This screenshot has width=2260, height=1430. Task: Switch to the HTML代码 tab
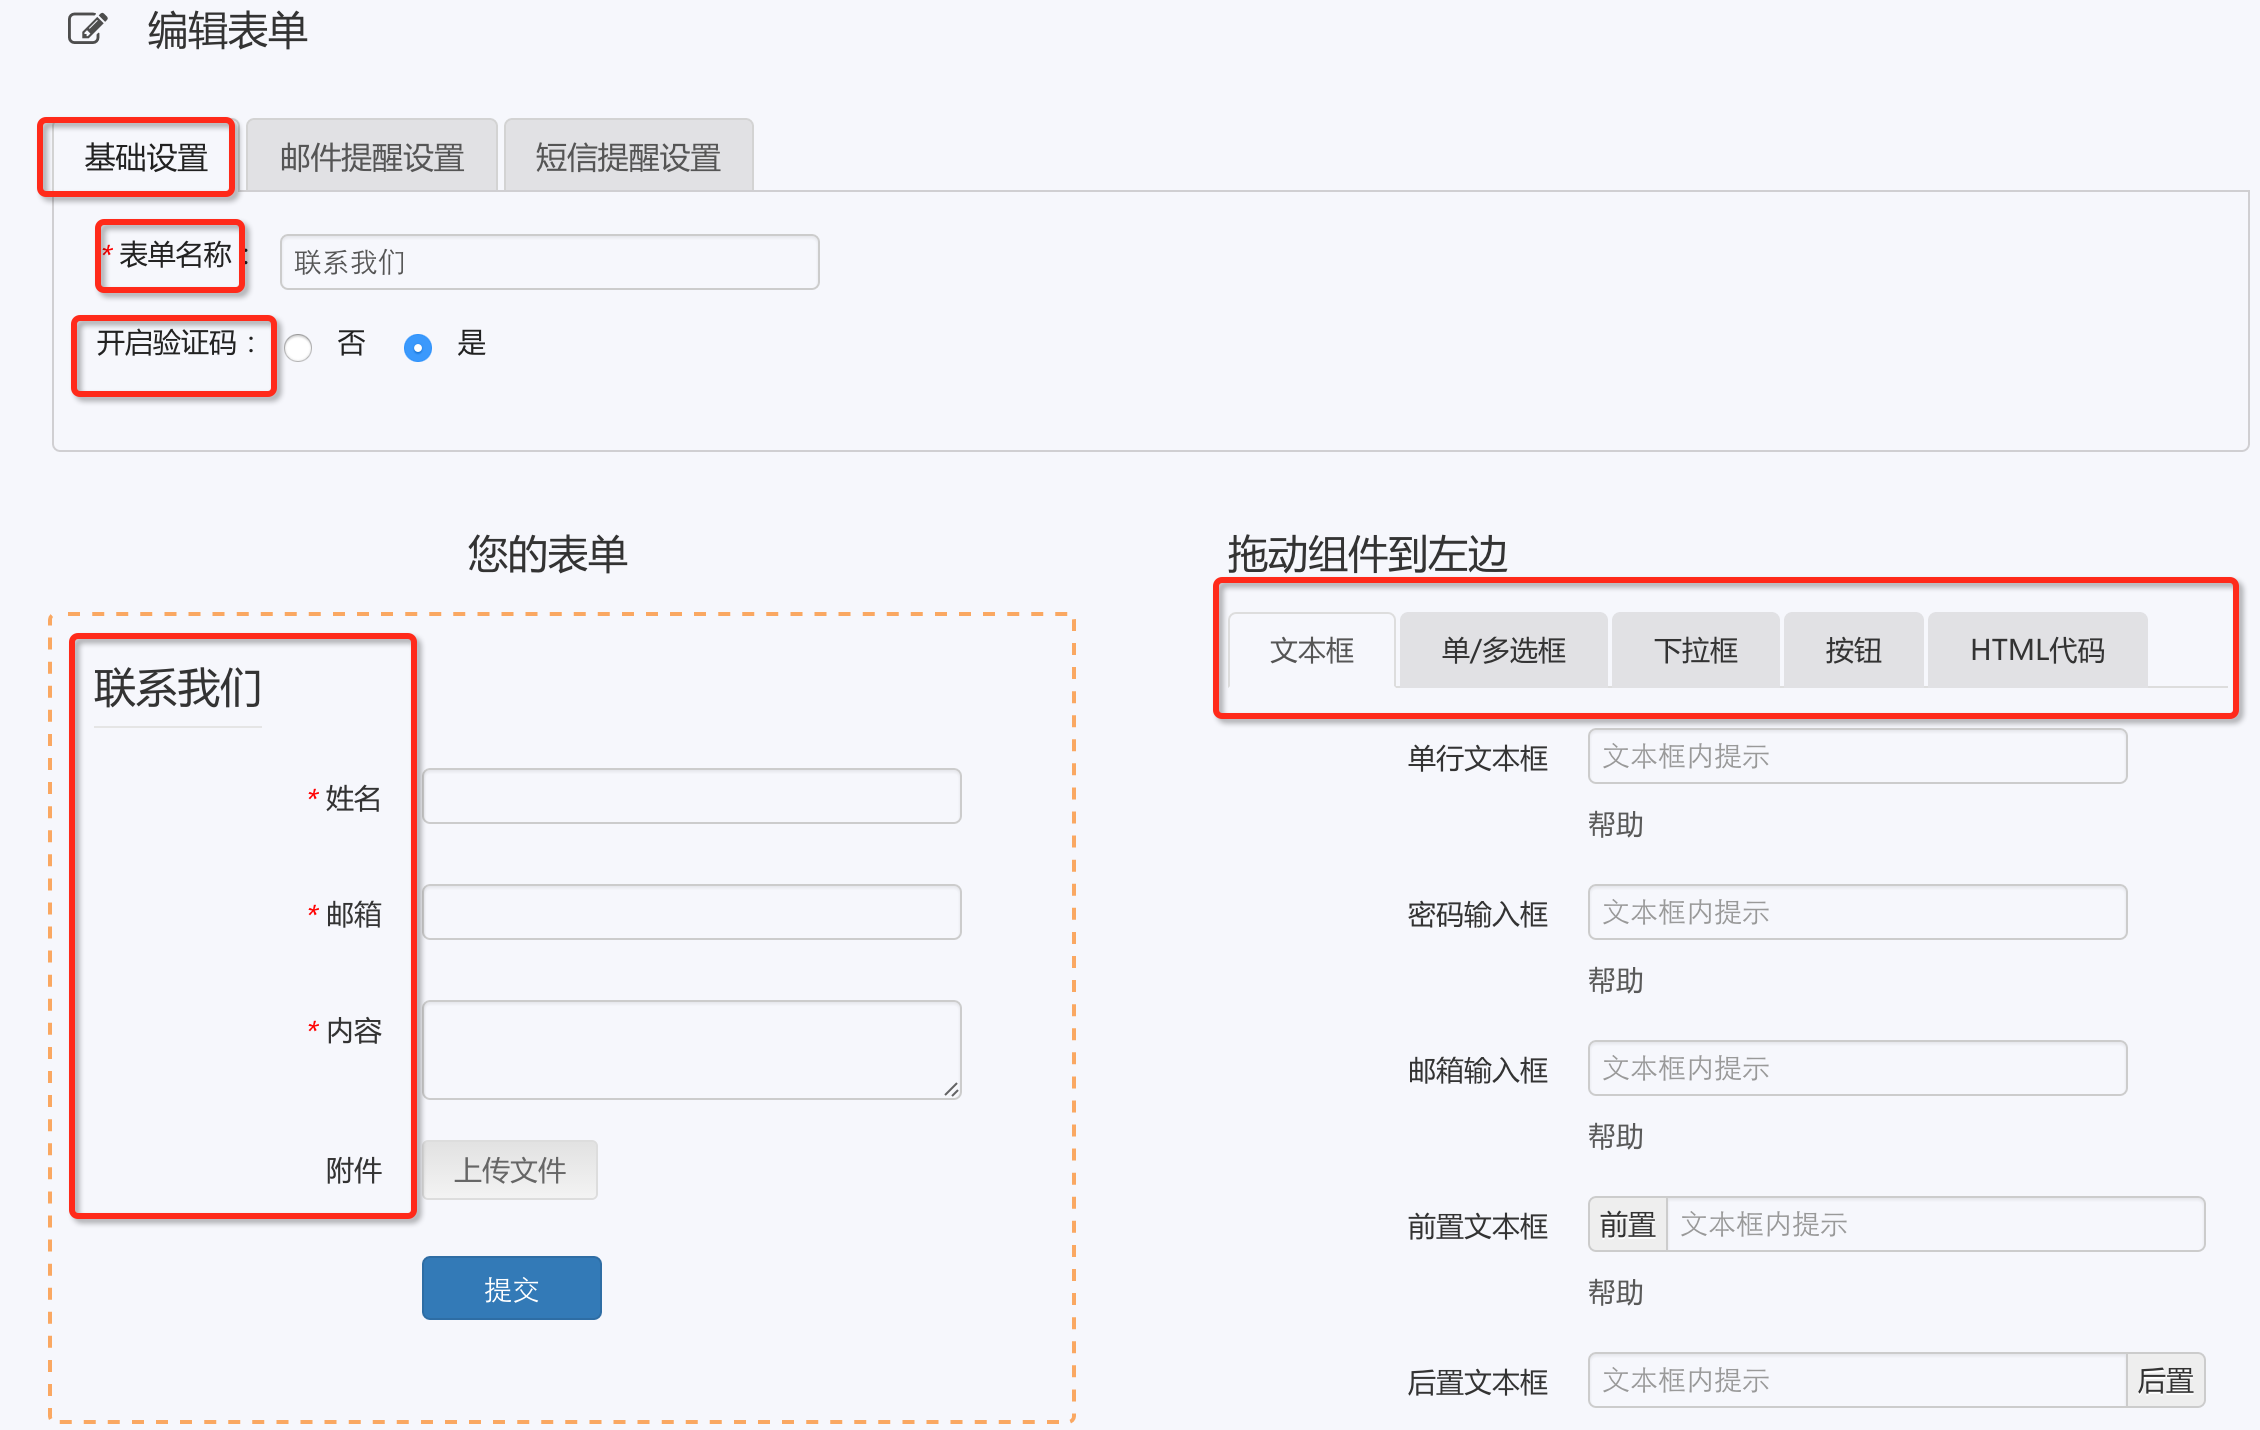(2037, 651)
